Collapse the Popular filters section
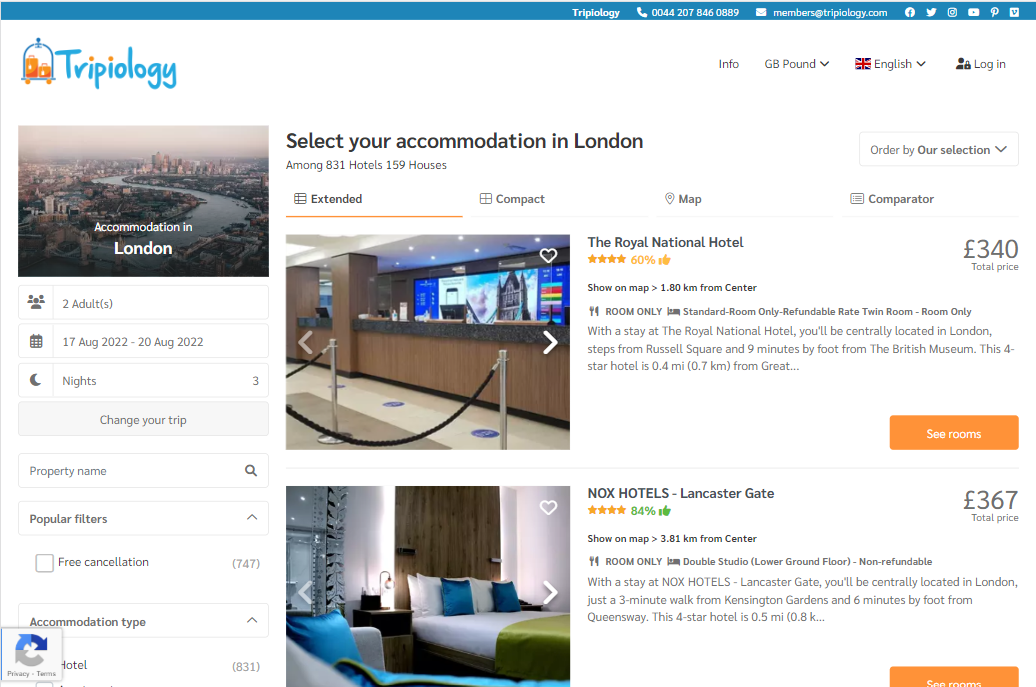 click(252, 517)
